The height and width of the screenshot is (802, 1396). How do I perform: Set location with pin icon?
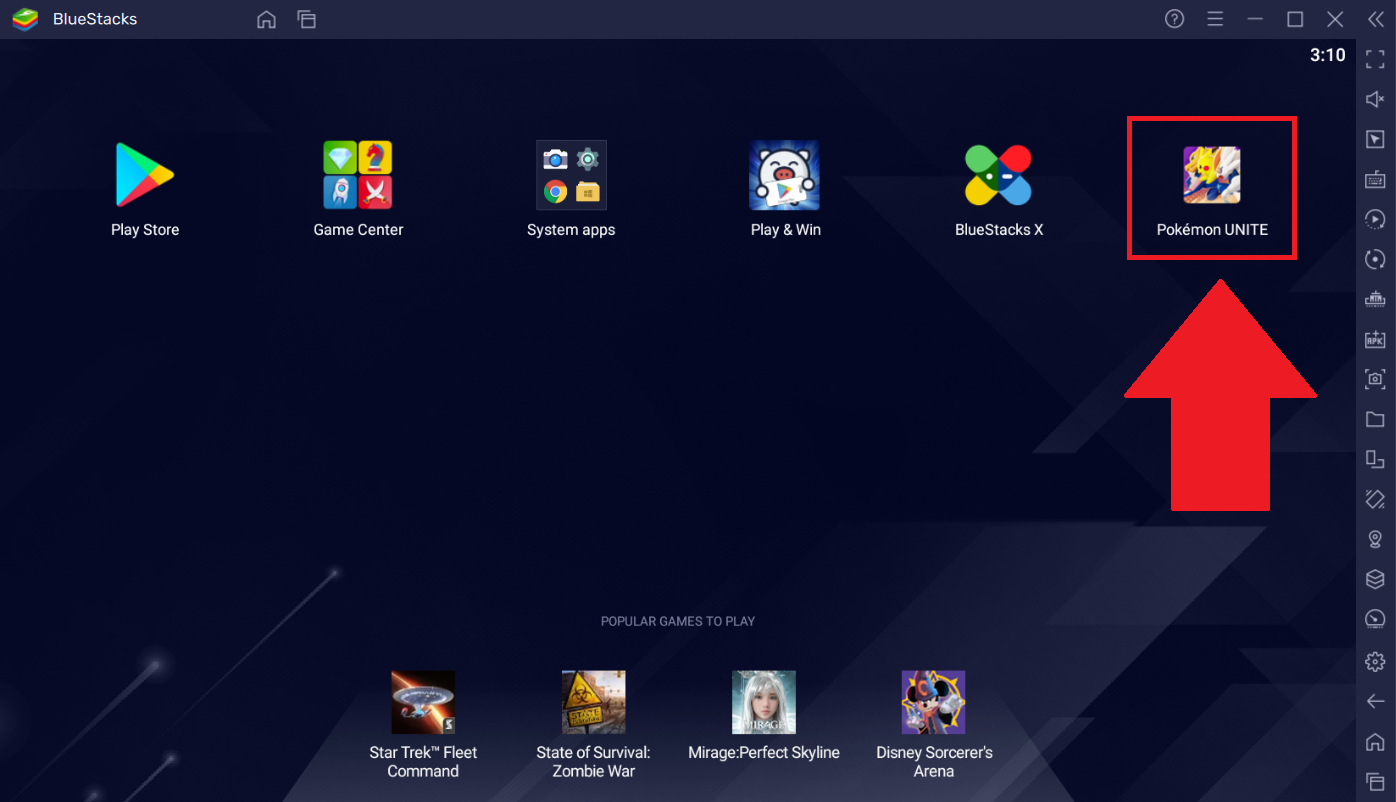1375,539
